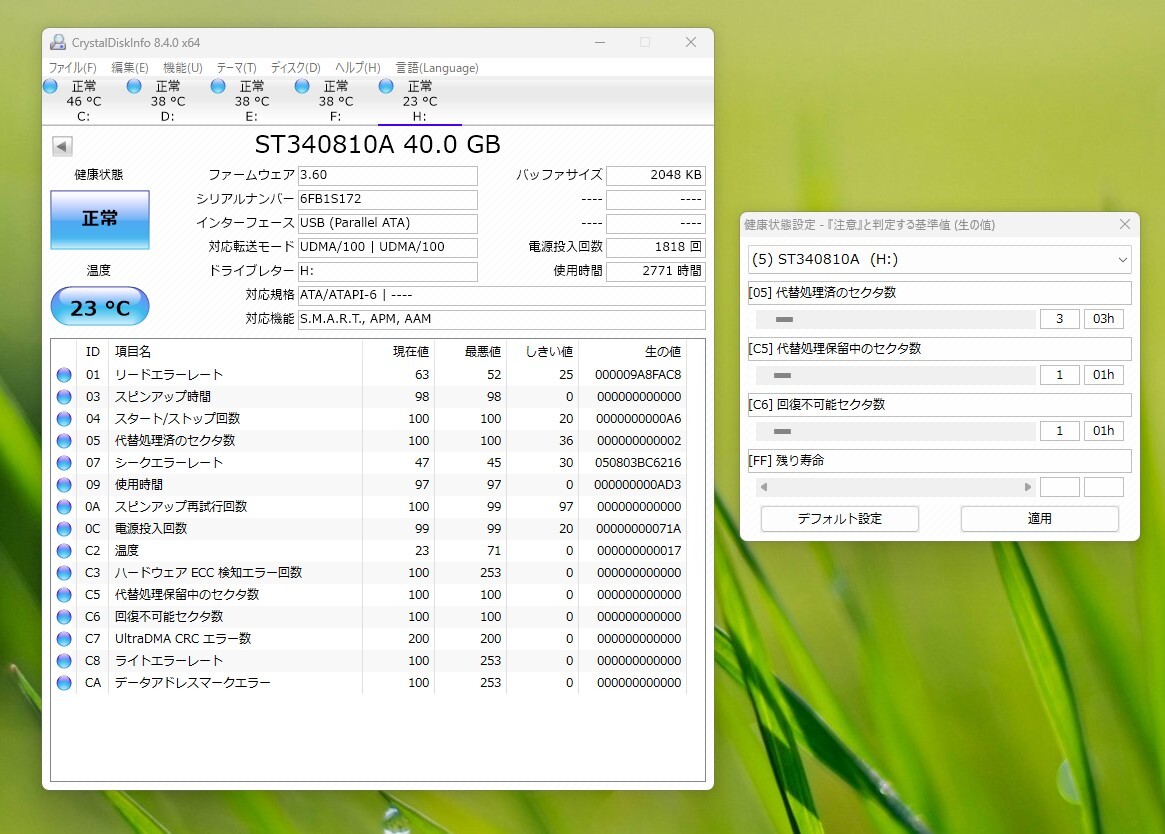Click [05] threshold value field showing 3
The width and height of the screenshot is (1165, 834).
pyautogui.click(x=1059, y=320)
